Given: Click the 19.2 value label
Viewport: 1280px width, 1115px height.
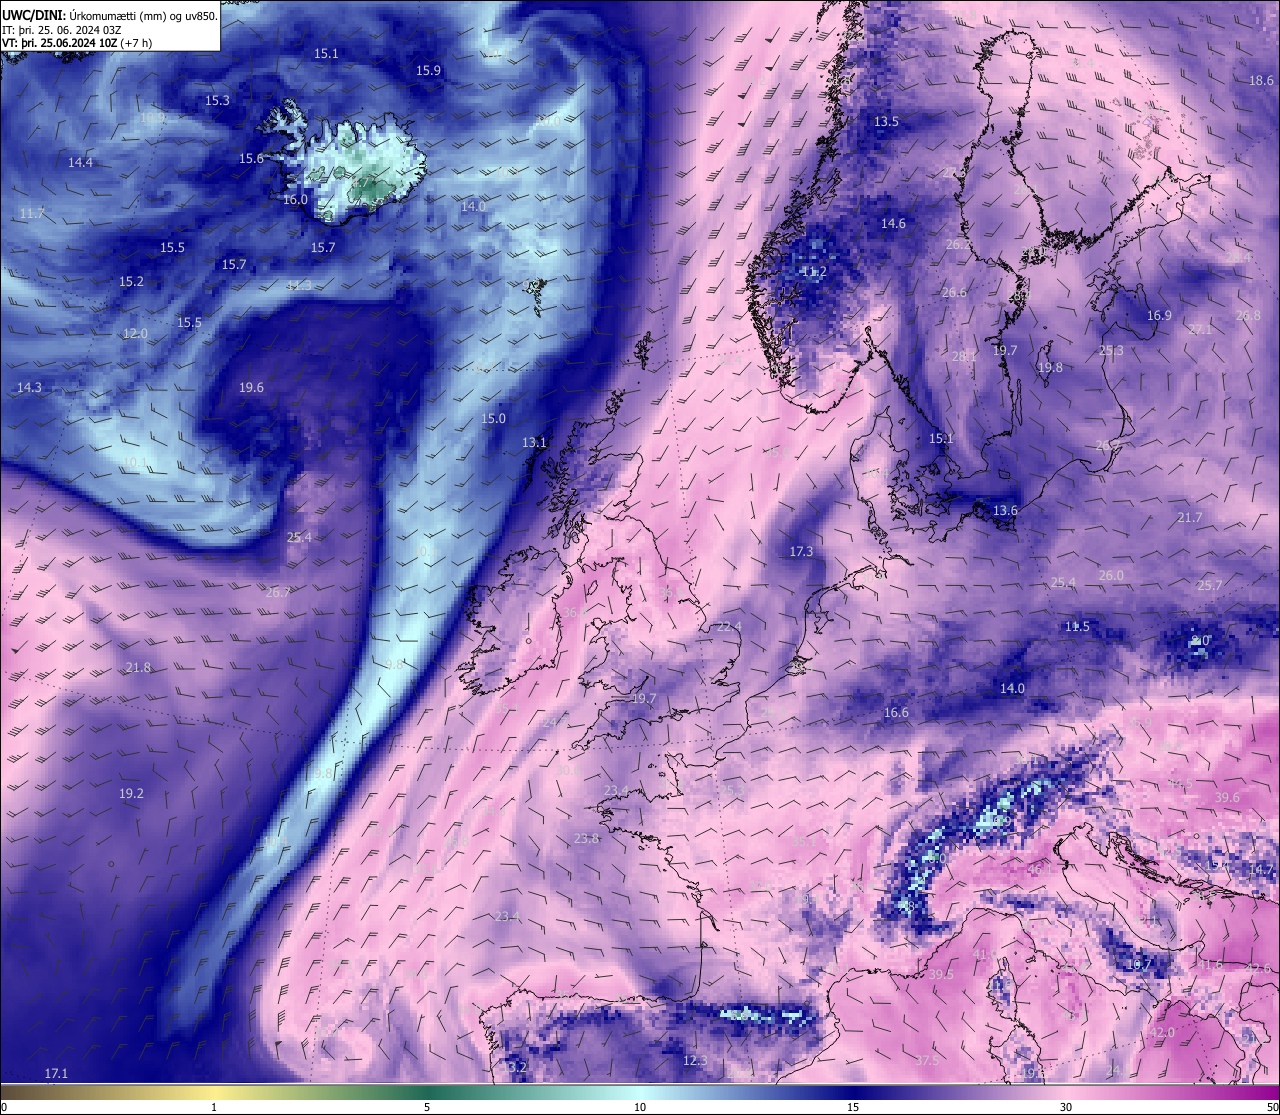Looking at the screenshot, I should (131, 793).
